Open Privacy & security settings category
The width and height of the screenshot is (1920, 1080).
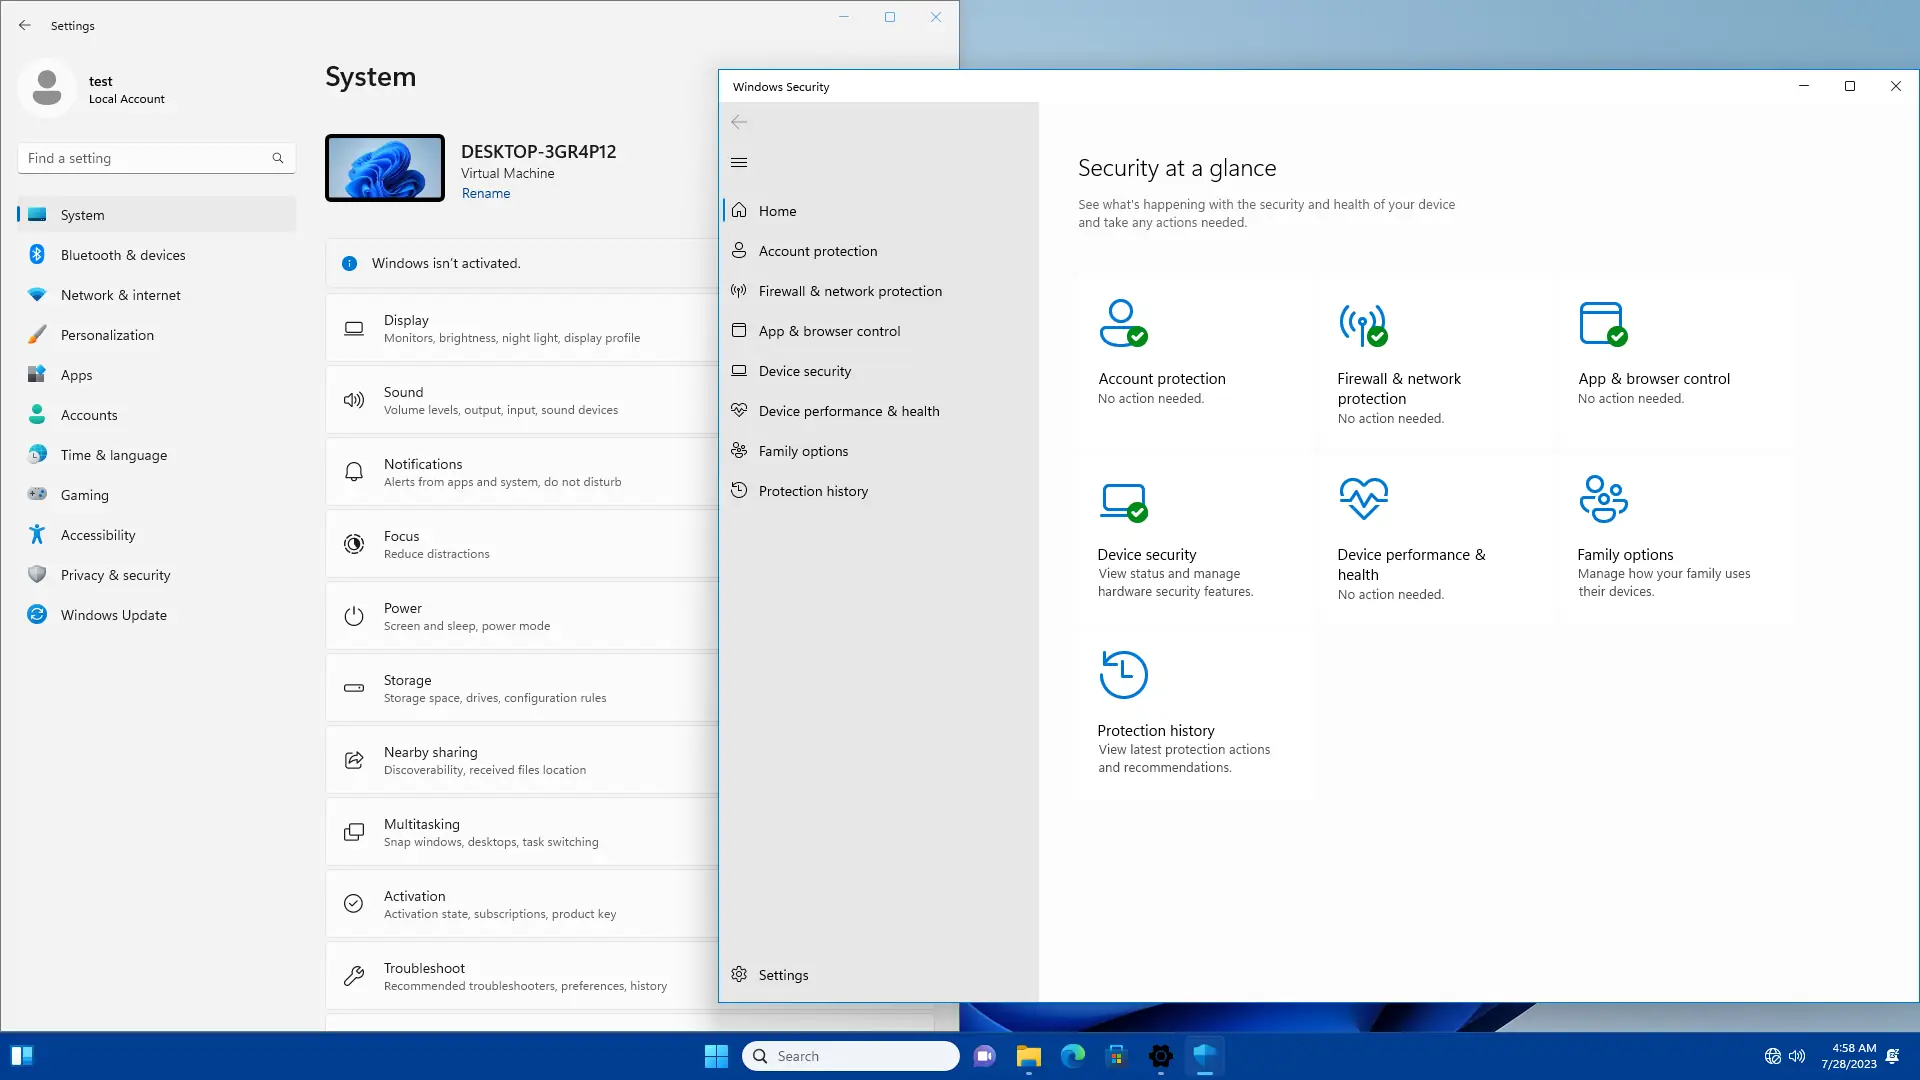(x=115, y=575)
